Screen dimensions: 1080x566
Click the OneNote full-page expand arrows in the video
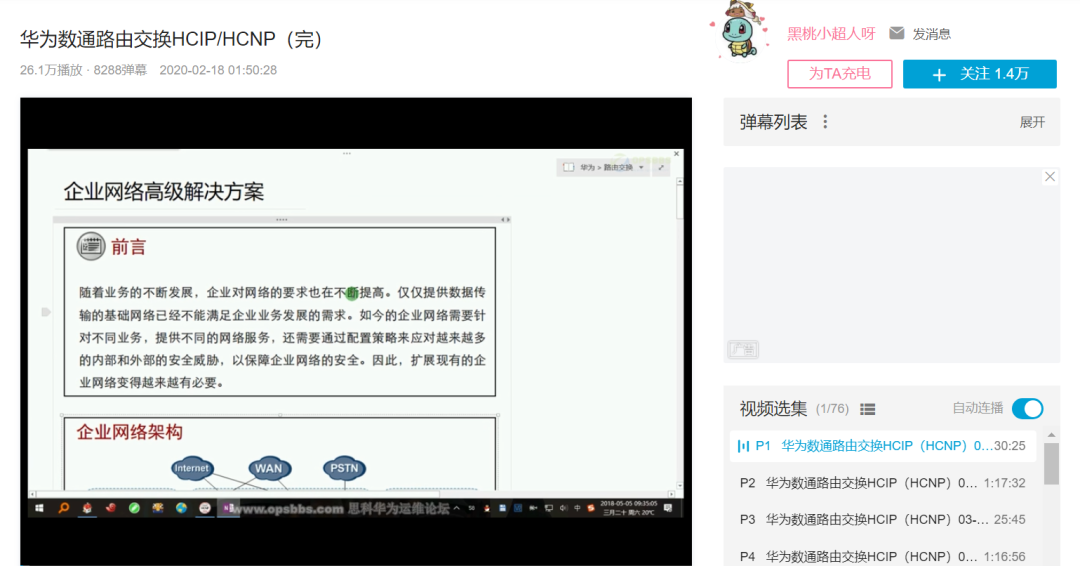point(661,167)
